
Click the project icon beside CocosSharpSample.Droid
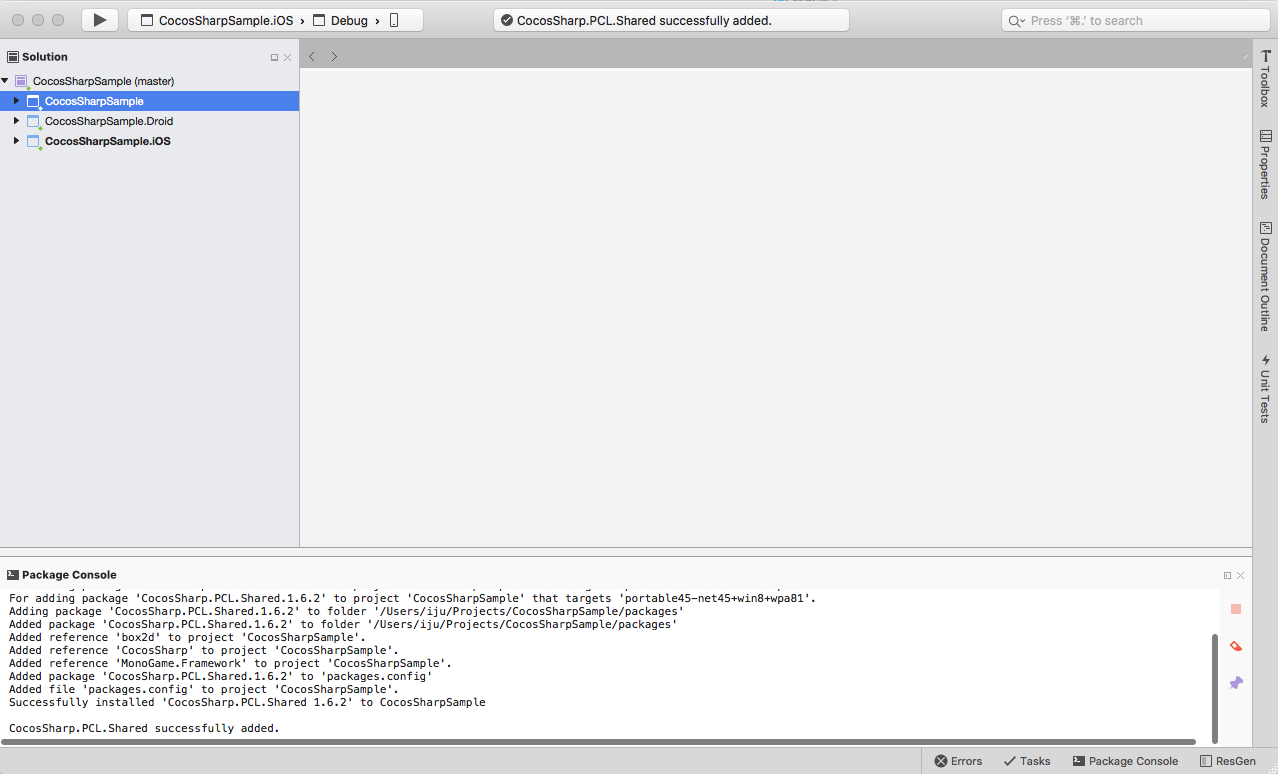click(x=33, y=121)
